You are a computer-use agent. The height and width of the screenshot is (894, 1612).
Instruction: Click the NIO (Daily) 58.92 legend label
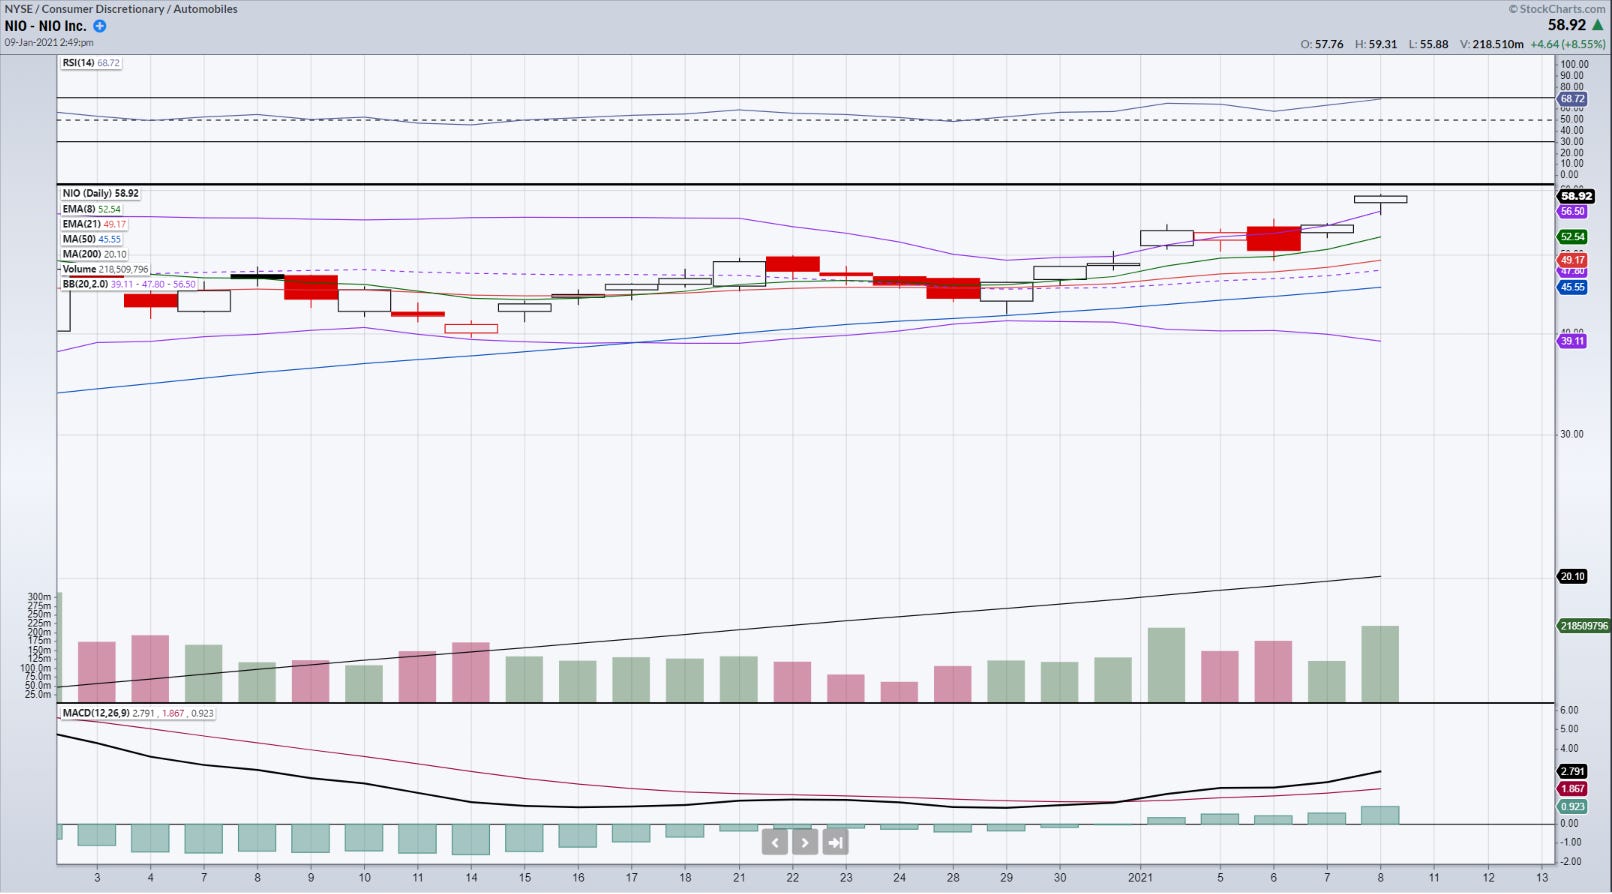click(x=100, y=194)
